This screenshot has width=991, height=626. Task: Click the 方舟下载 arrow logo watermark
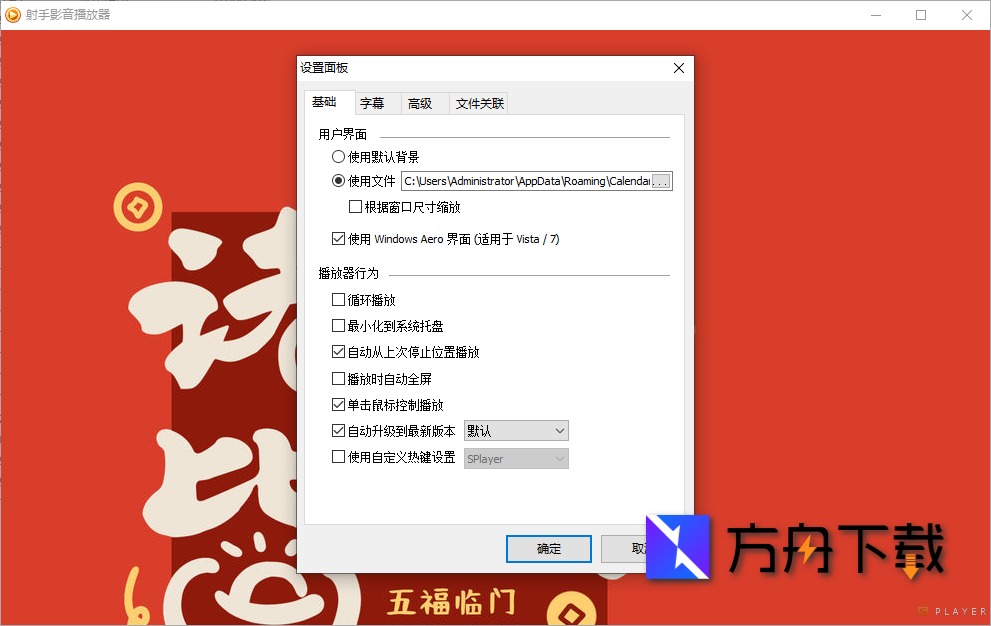point(678,548)
